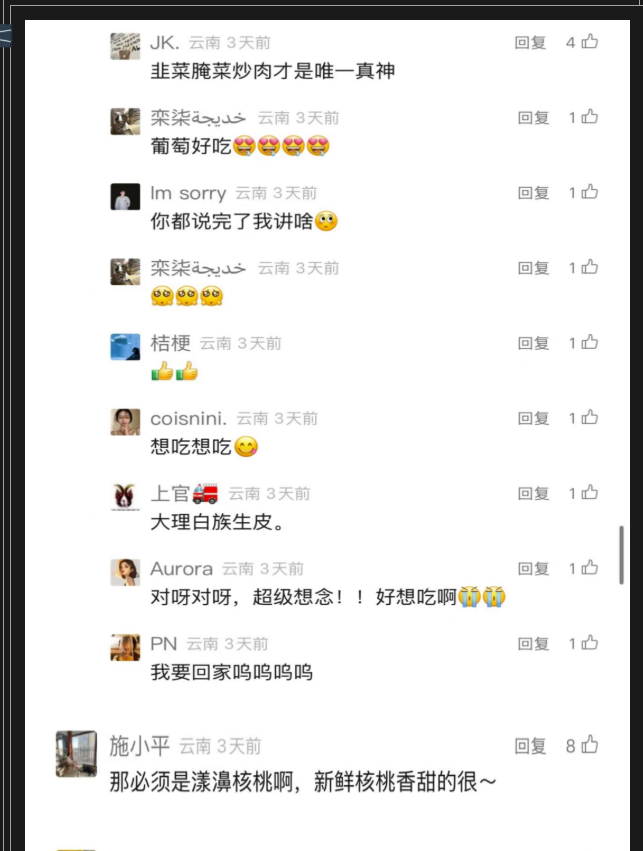This screenshot has width=643, height=851.
Task: Open the username PN
Action: (164, 644)
